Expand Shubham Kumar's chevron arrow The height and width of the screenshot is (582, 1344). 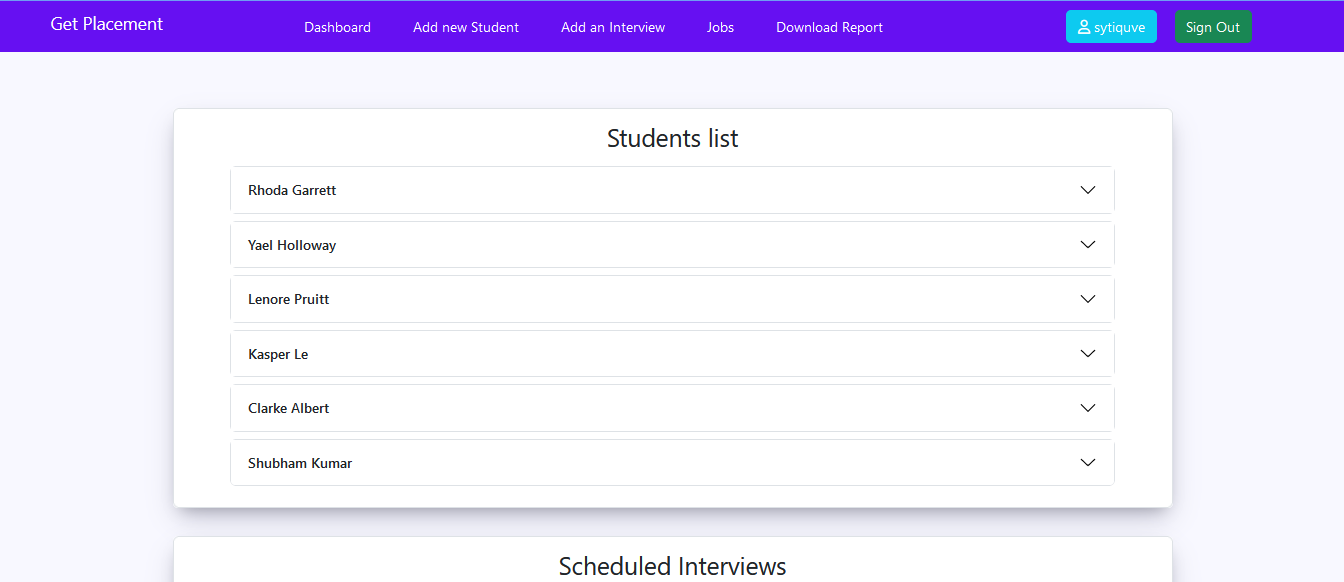[x=1088, y=463]
